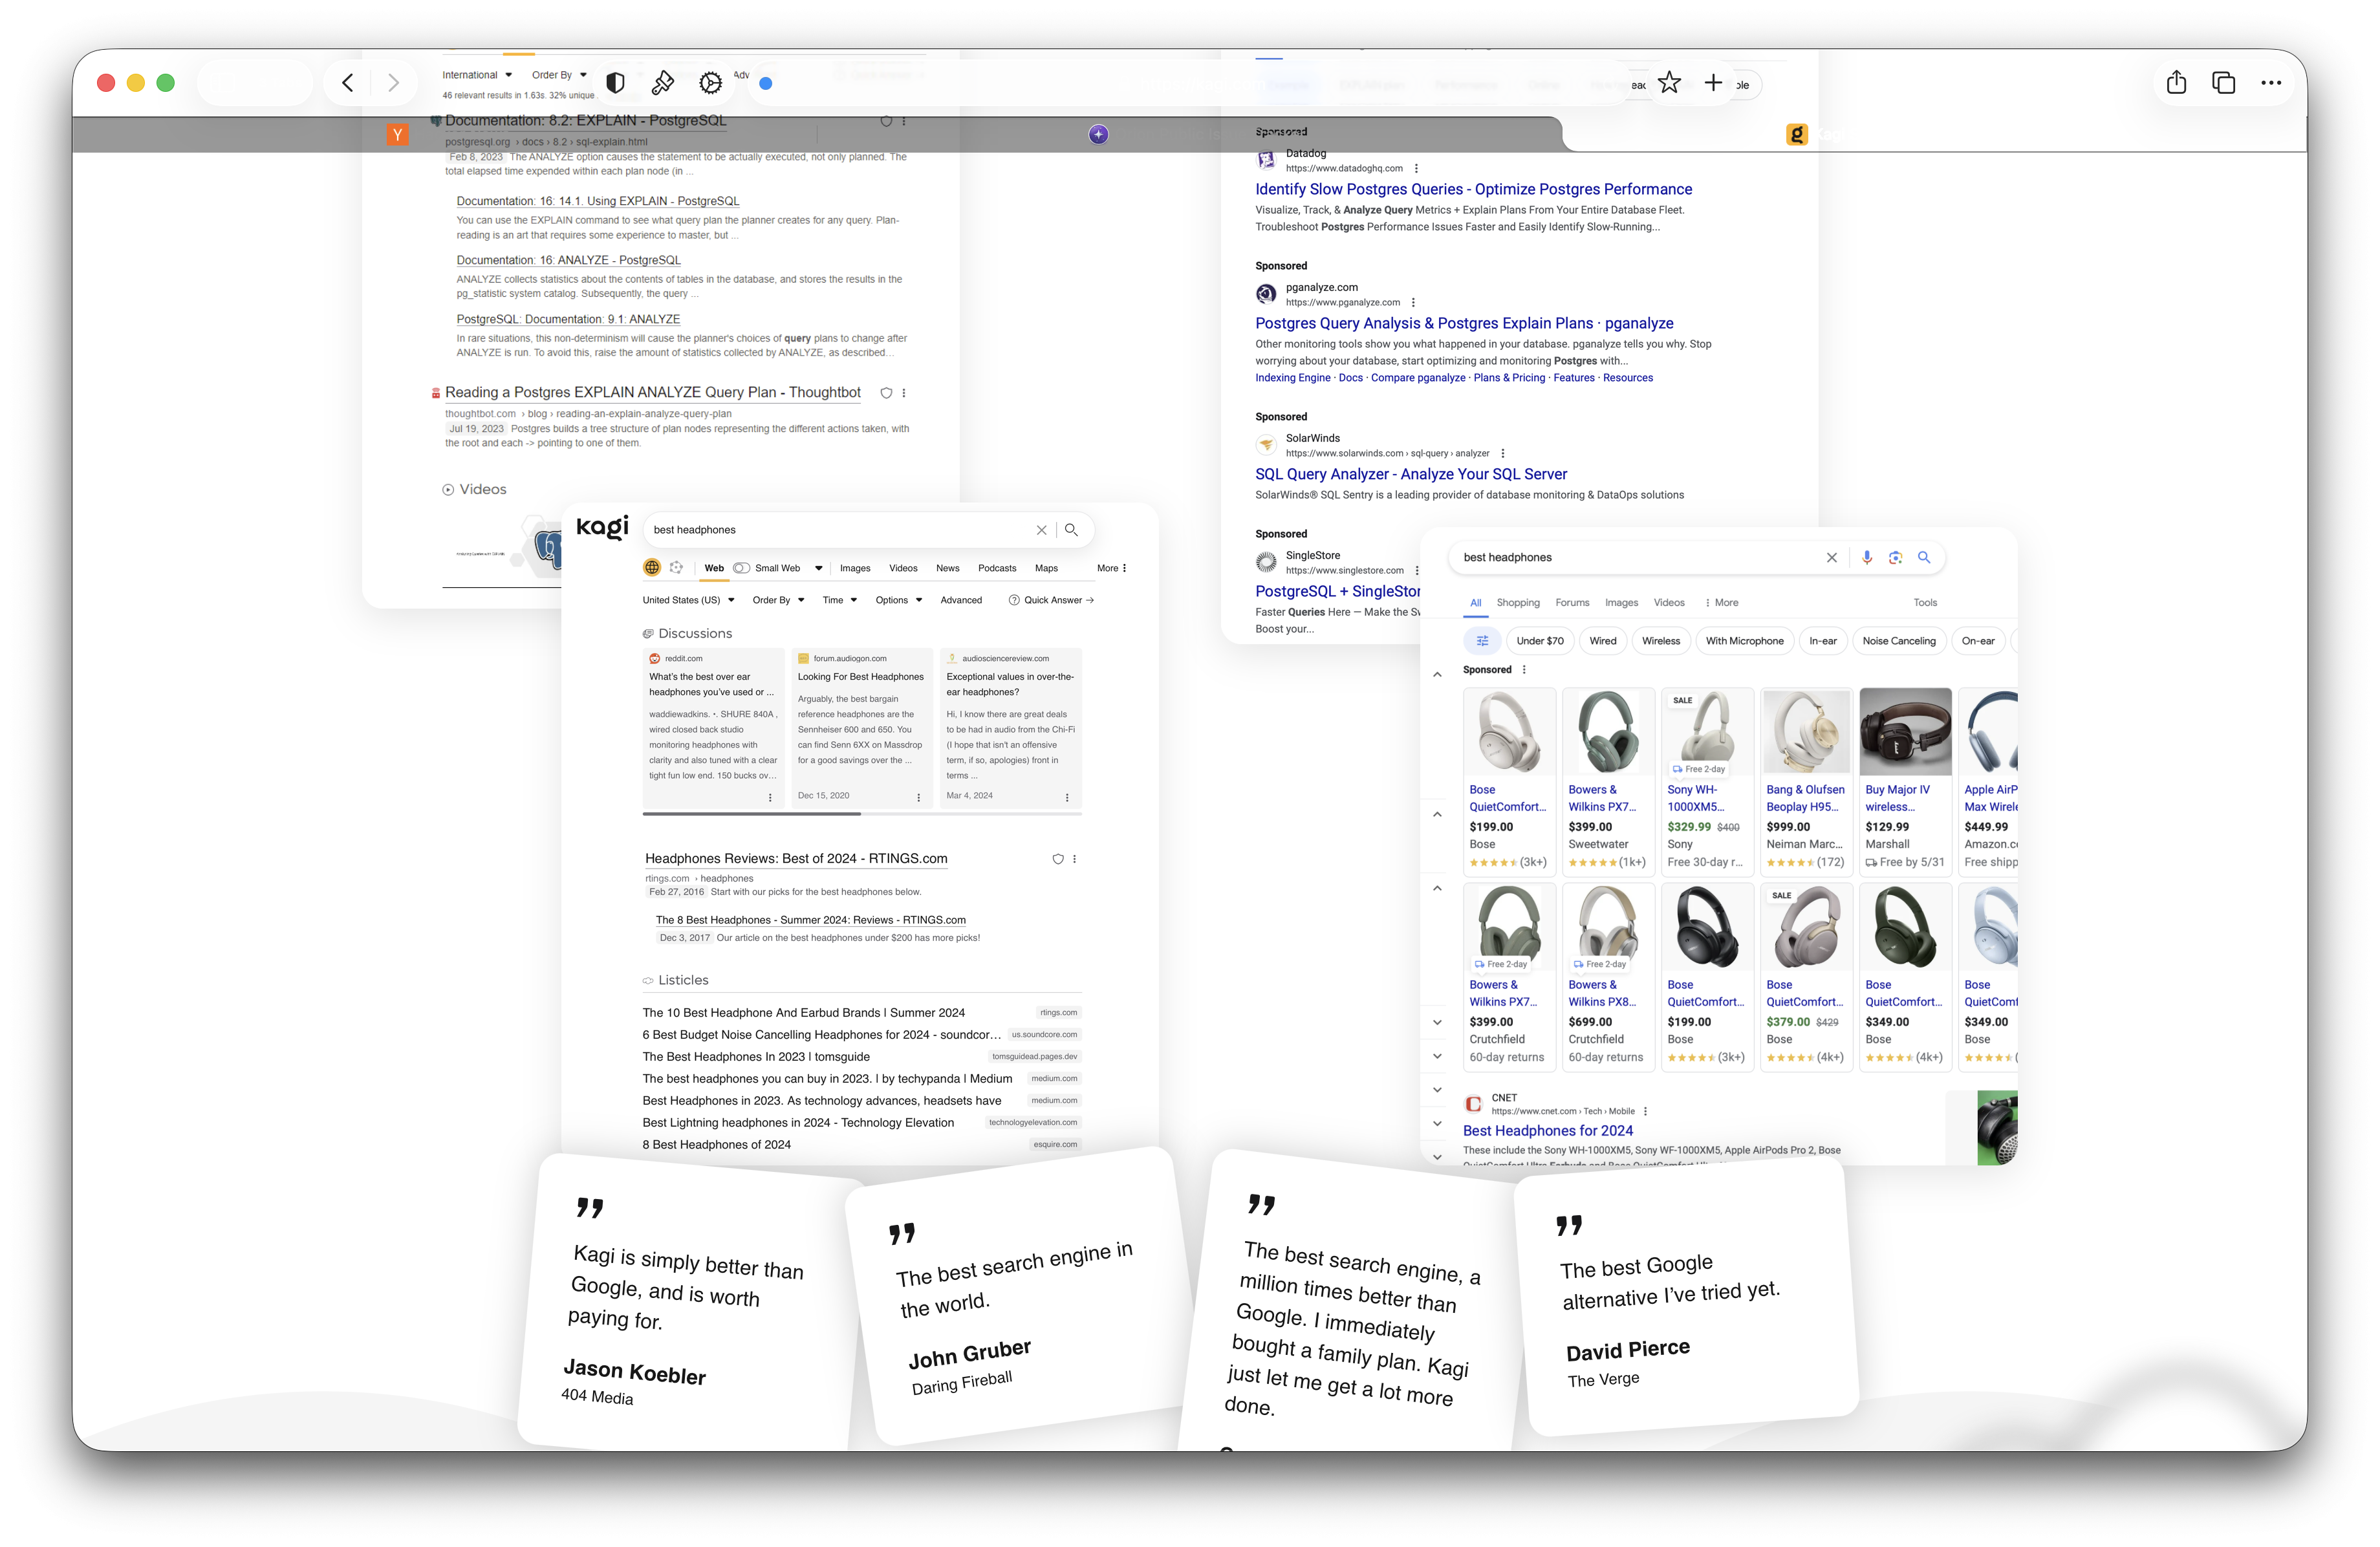Click the microphone voice search icon

pos(1867,557)
